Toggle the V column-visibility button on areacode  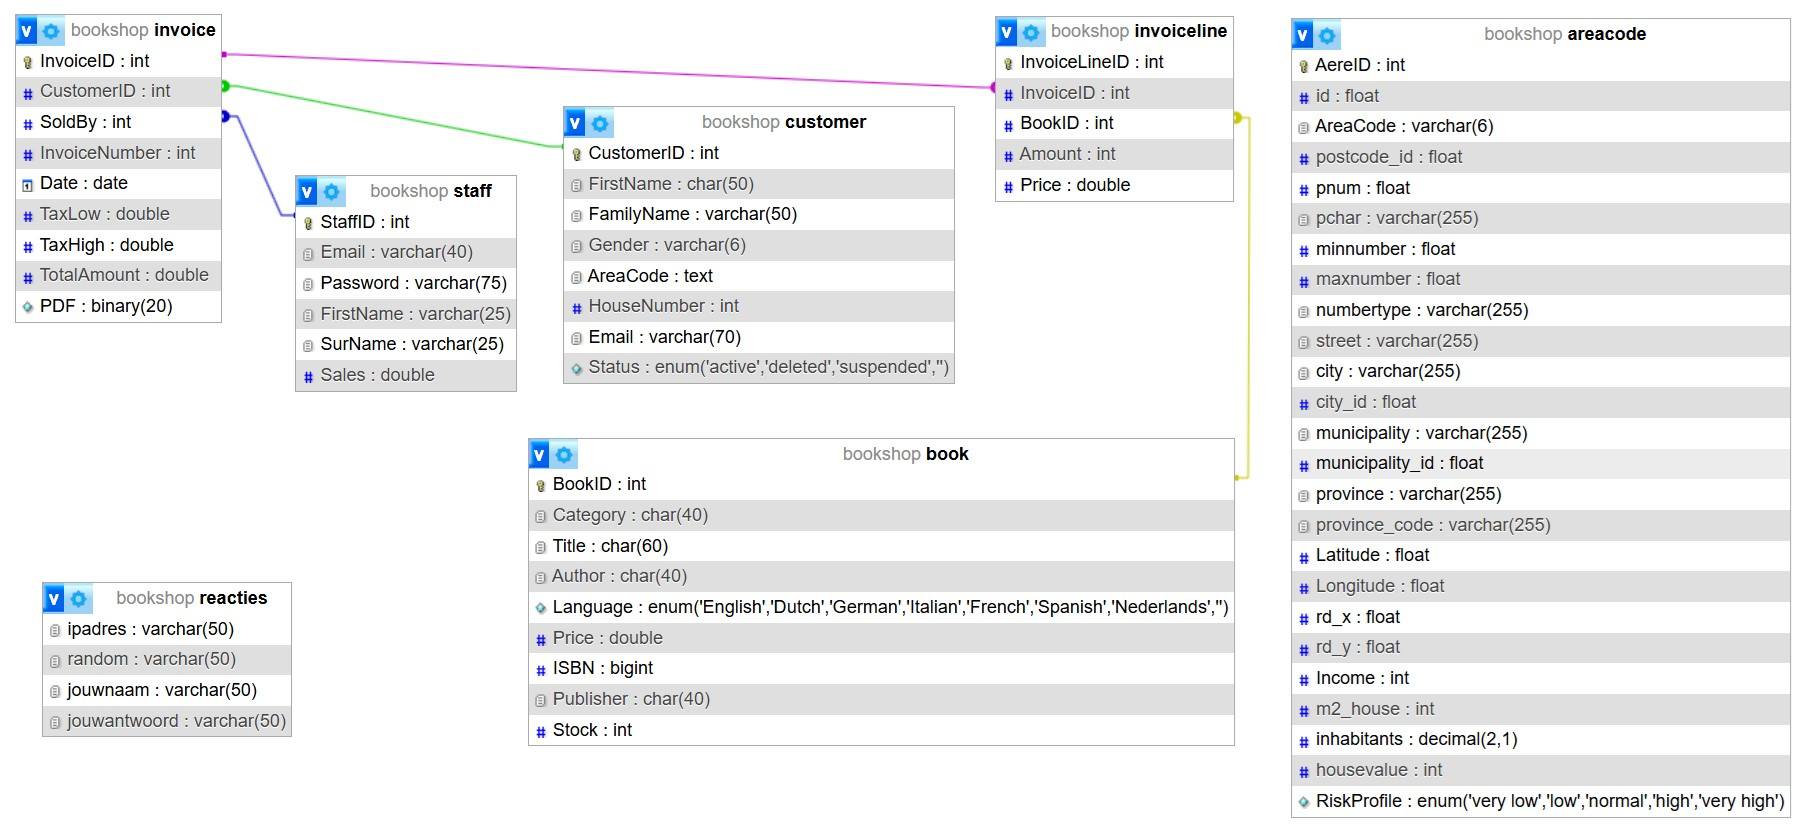click(1302, 35)
